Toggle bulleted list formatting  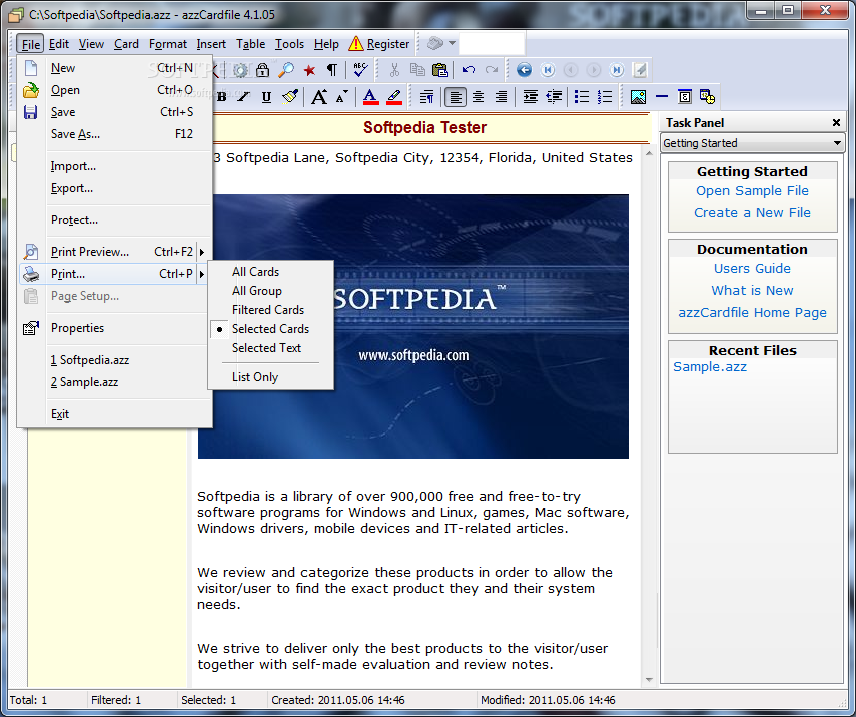coord(582,97)
